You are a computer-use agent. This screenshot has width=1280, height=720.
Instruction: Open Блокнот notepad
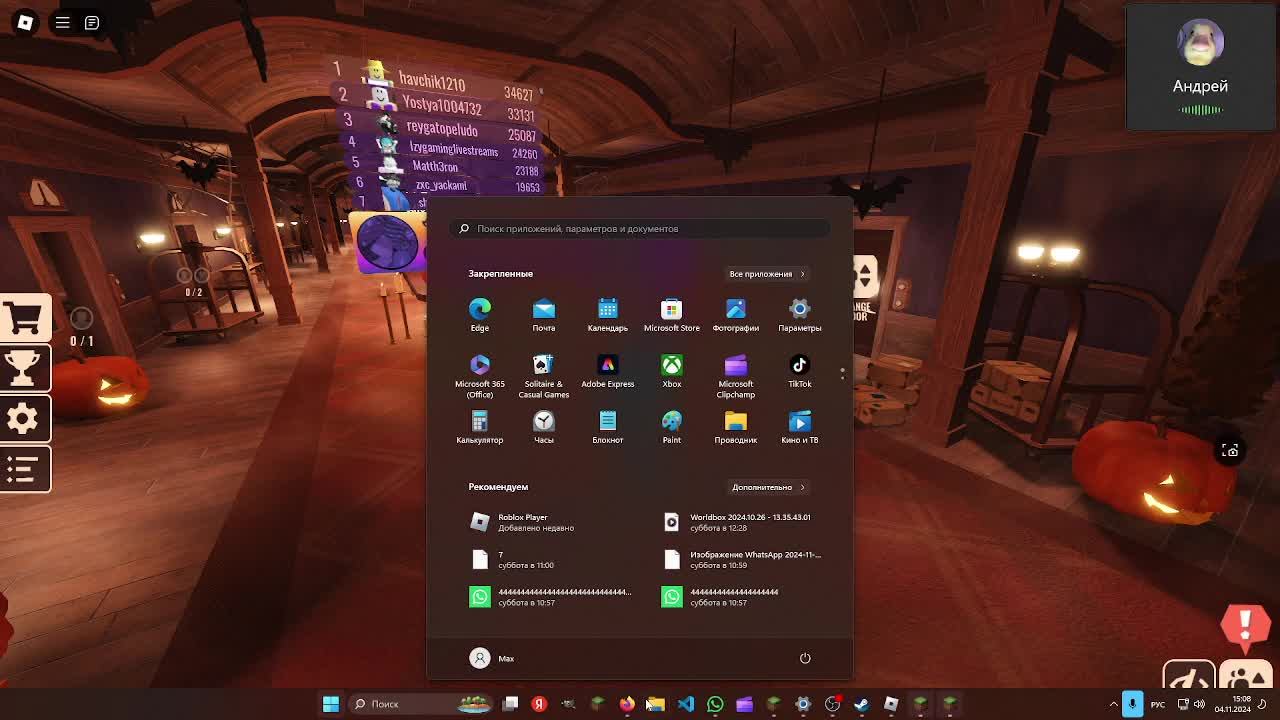pos(608,426)
